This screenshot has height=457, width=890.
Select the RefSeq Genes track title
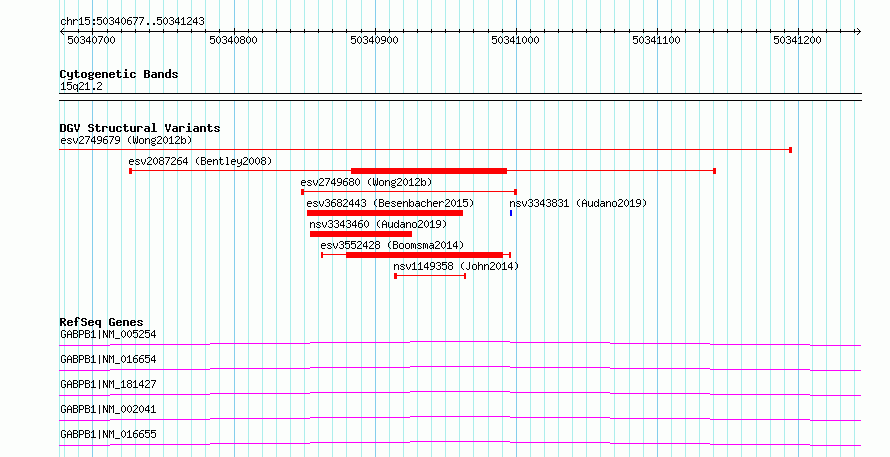101,322
